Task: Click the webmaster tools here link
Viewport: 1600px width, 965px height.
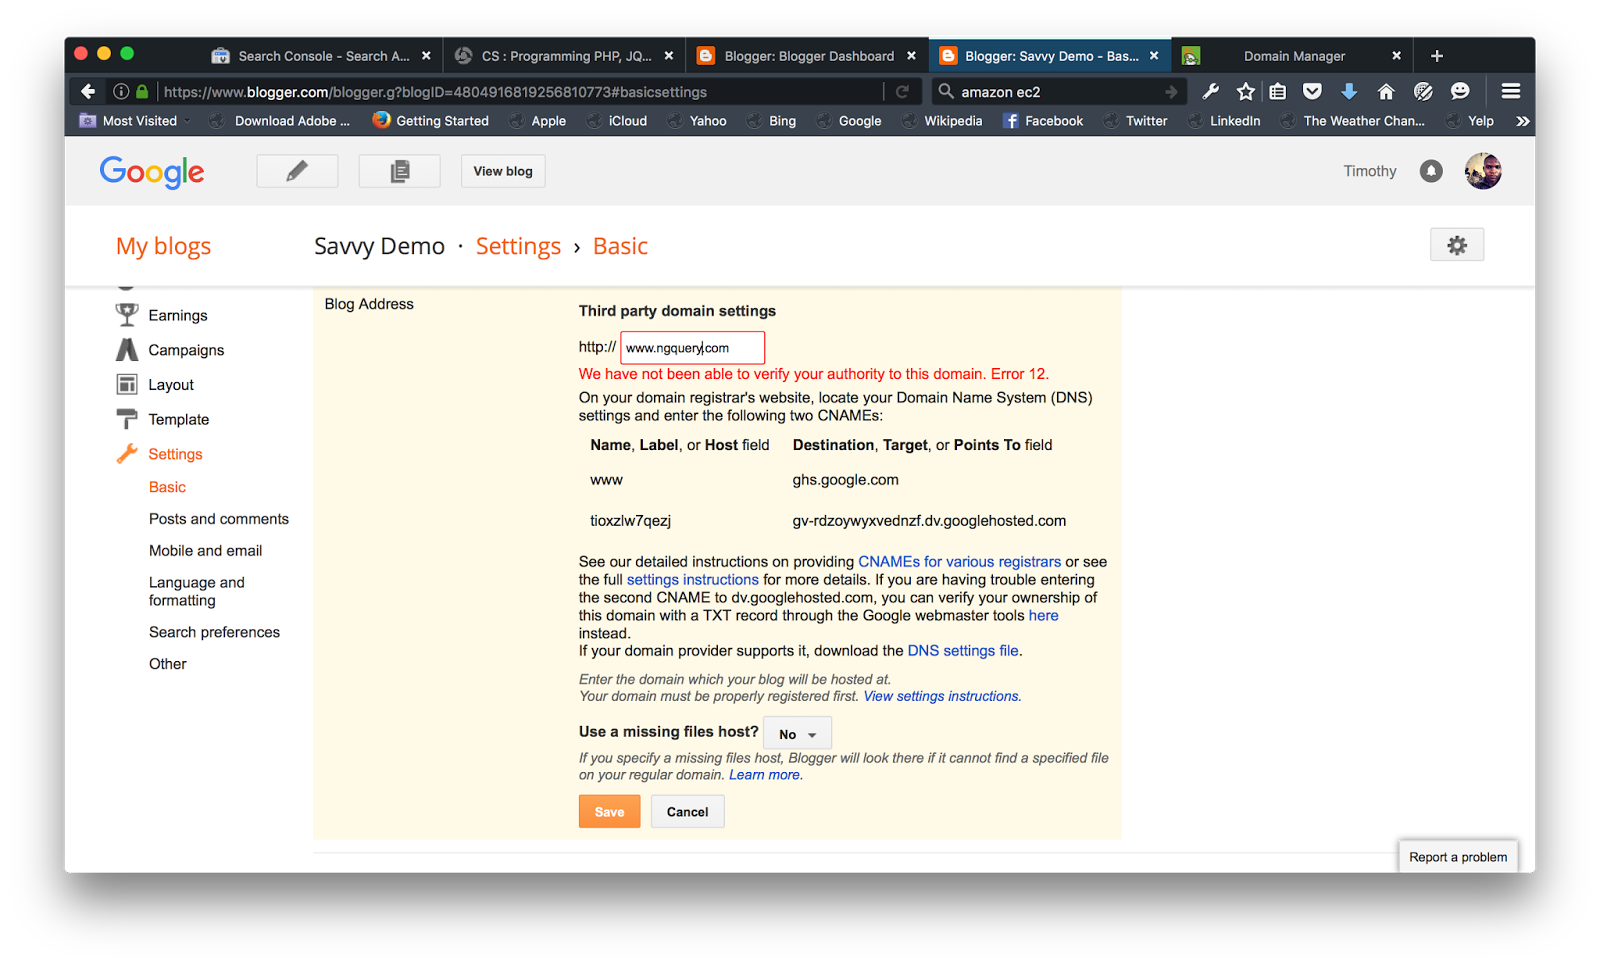Action: click(1044, 616)
